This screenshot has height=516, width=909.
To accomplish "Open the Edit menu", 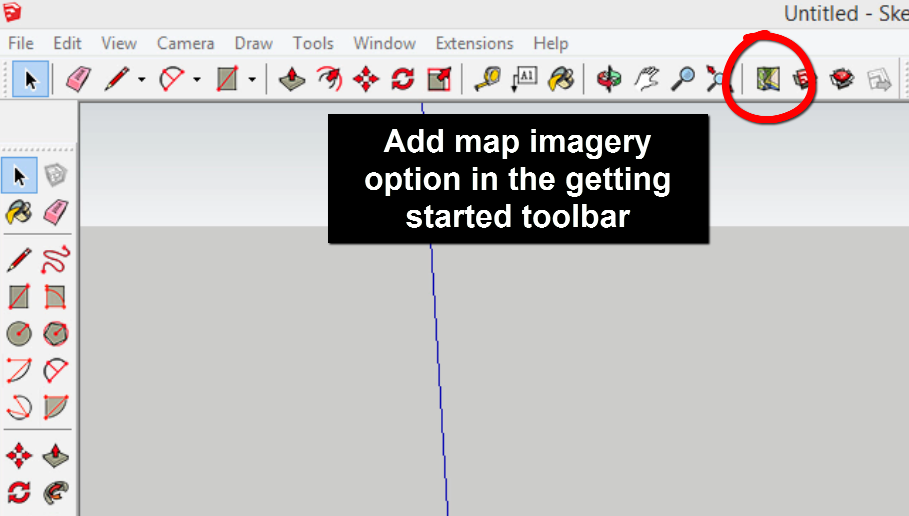I will pyautogui.click(x=67, y=43).
